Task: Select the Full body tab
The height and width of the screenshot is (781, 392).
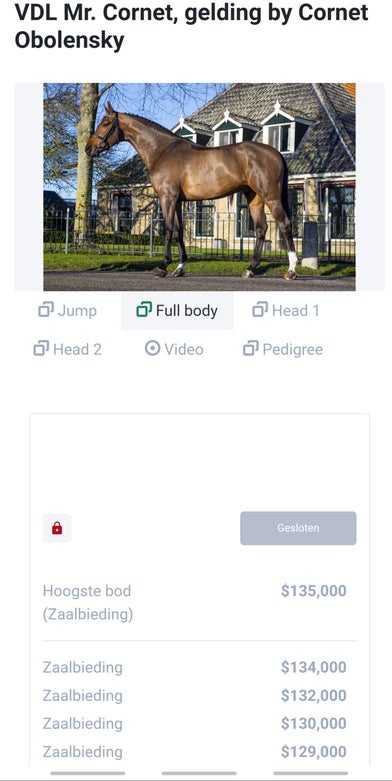Action: click(177, 310)
